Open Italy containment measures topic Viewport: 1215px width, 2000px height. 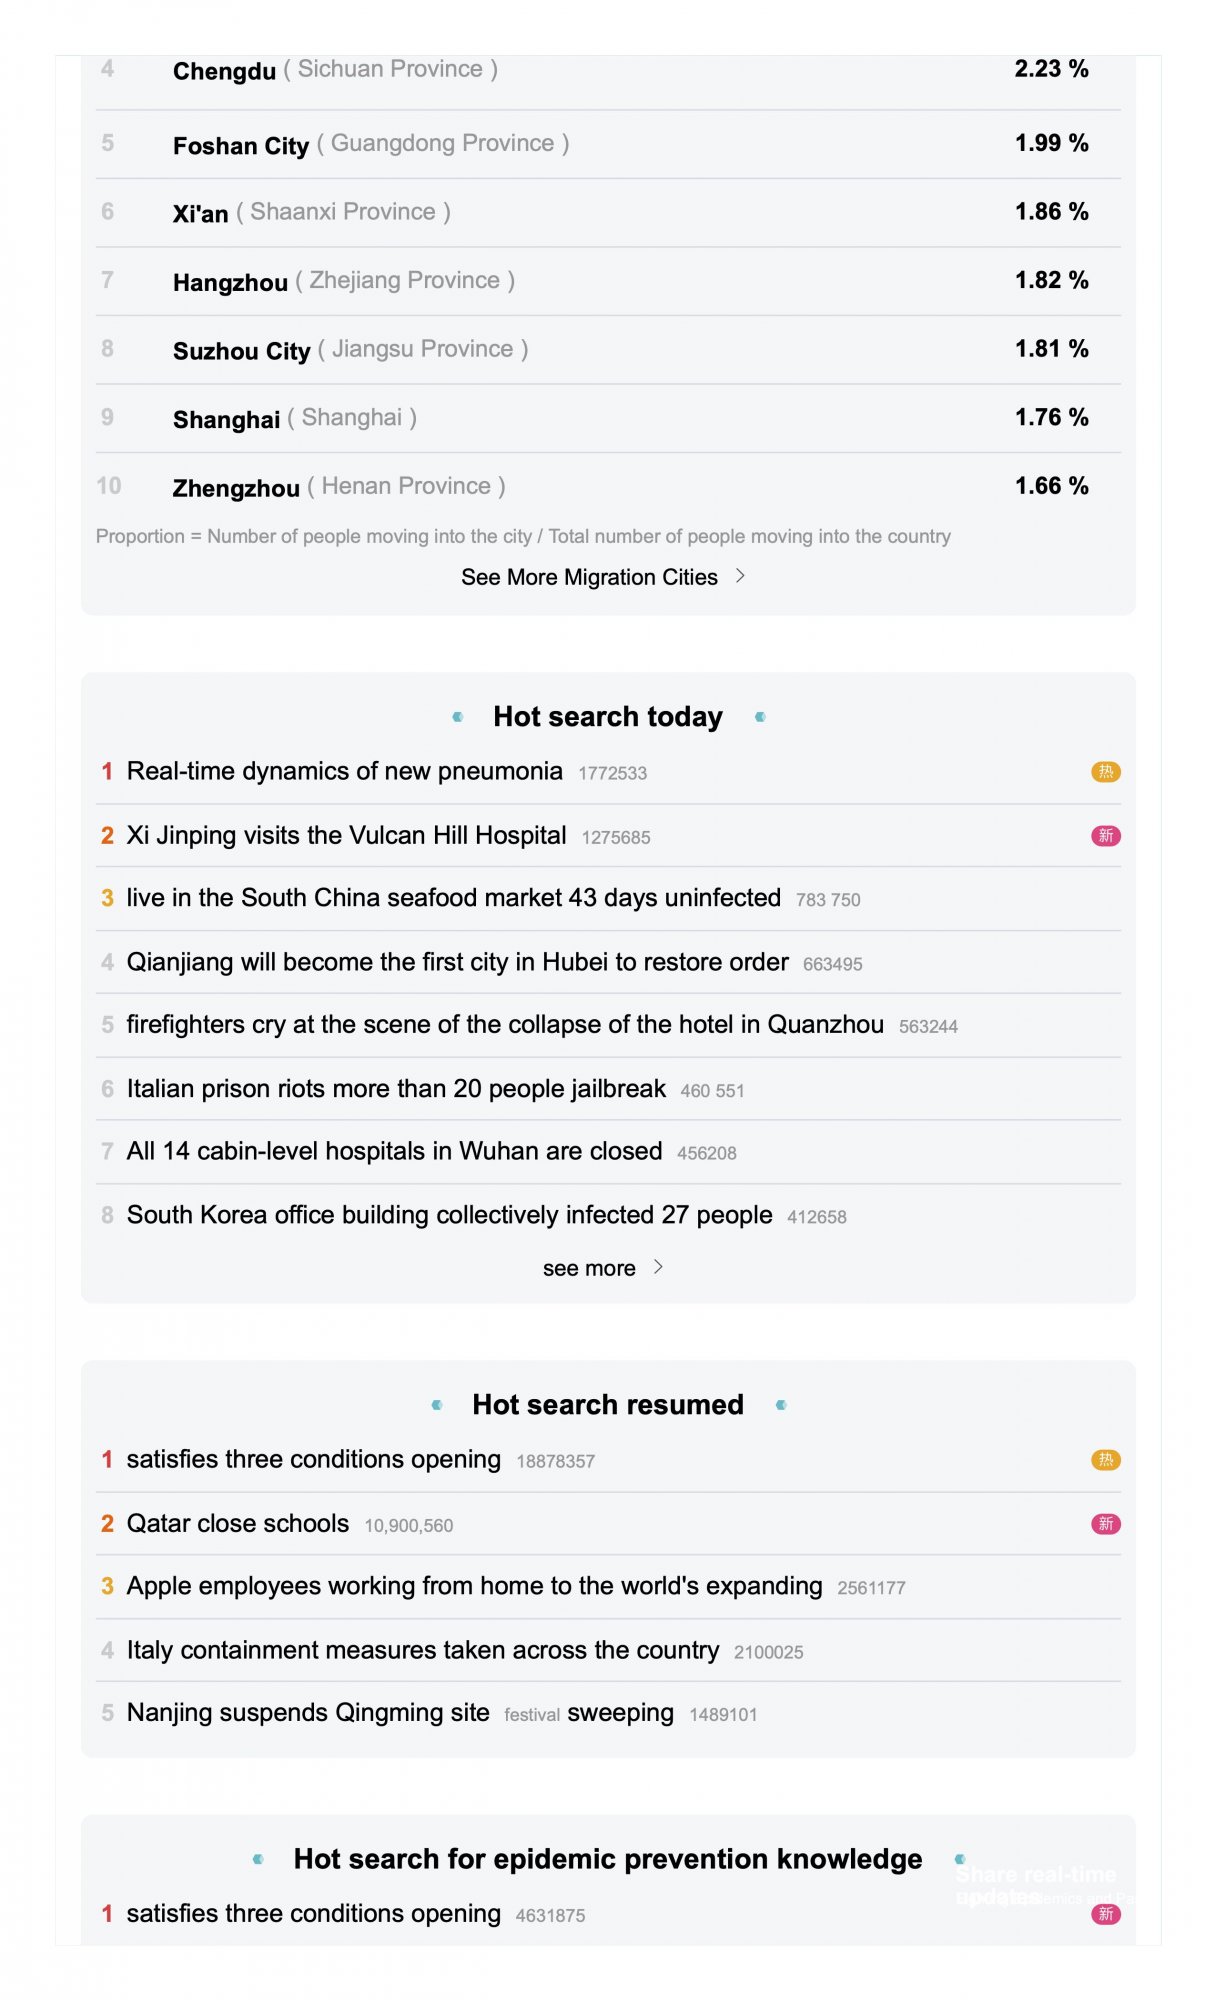point(423,1650)
